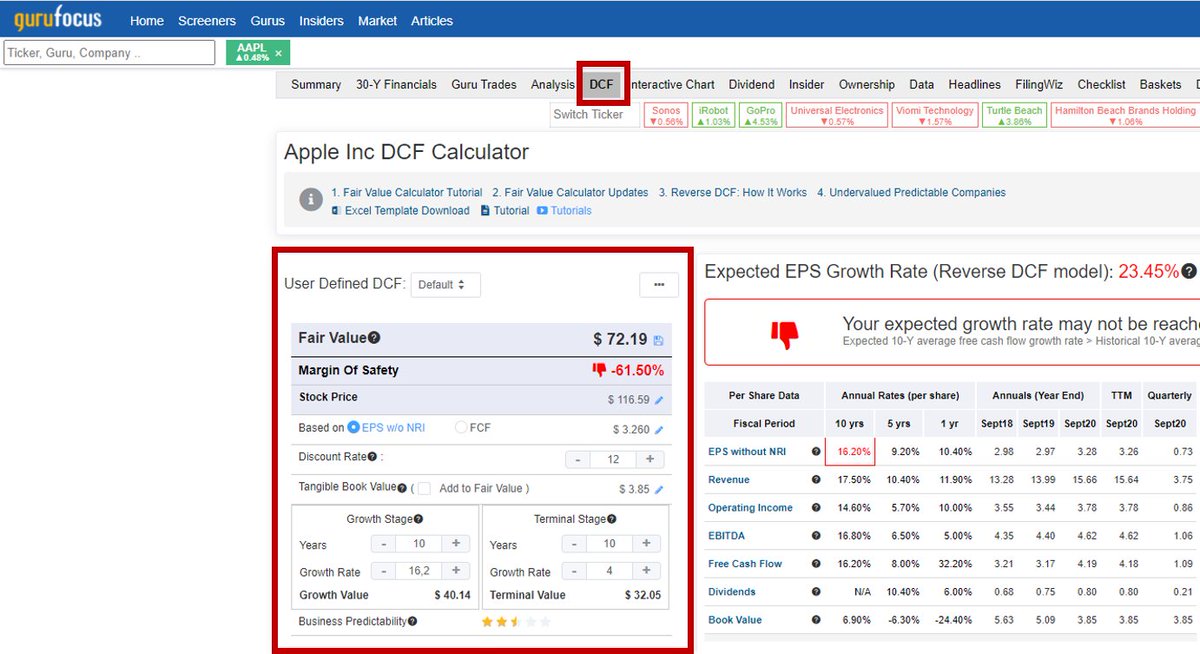1200x654 pixels.
Task: Decrease Growth Stage Years
Action: pos(383,544)
